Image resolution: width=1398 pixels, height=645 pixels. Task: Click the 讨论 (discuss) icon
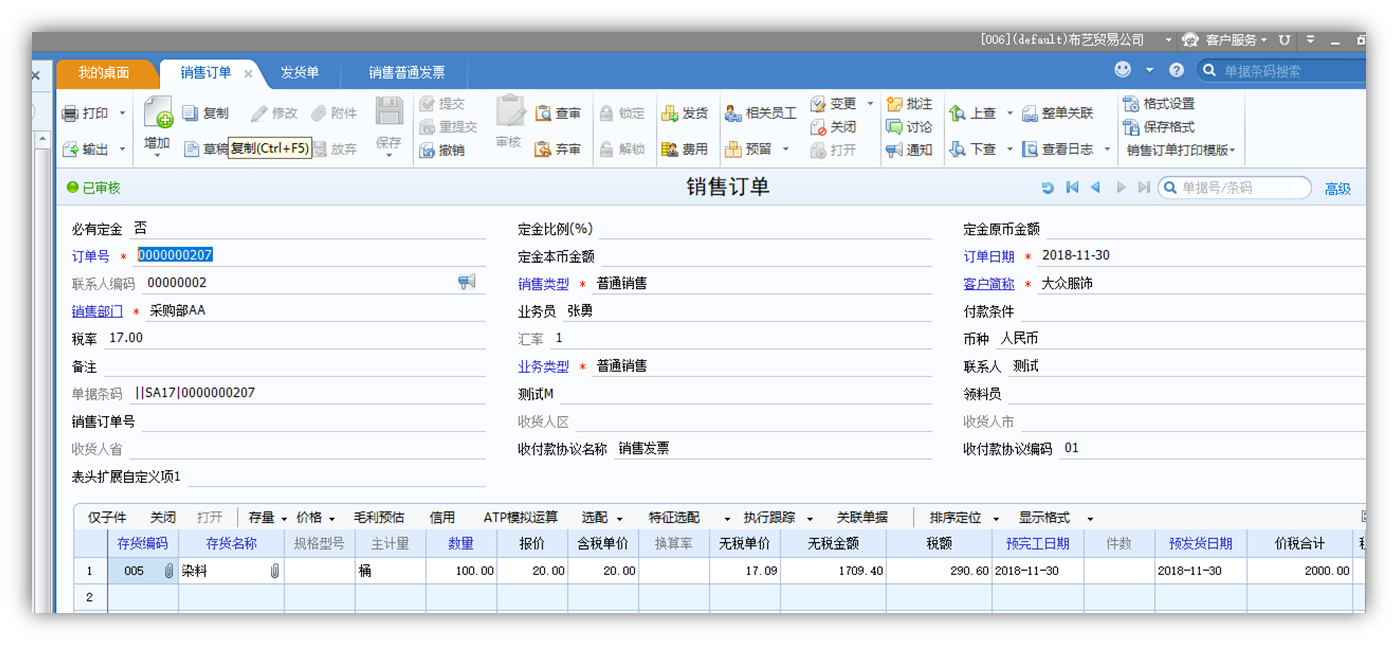coord(894,127)
